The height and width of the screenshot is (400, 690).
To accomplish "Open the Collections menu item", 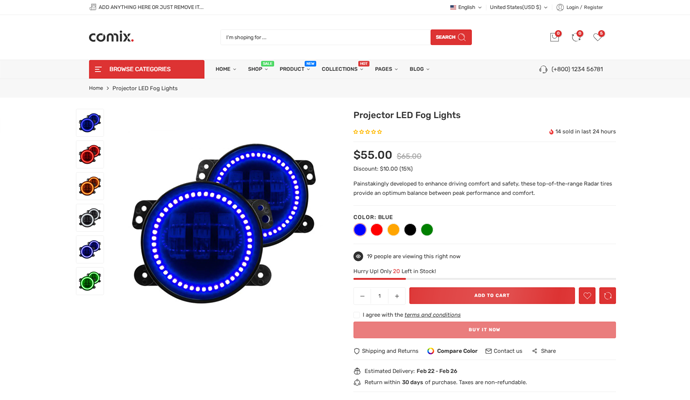I will tap(343, 69).
